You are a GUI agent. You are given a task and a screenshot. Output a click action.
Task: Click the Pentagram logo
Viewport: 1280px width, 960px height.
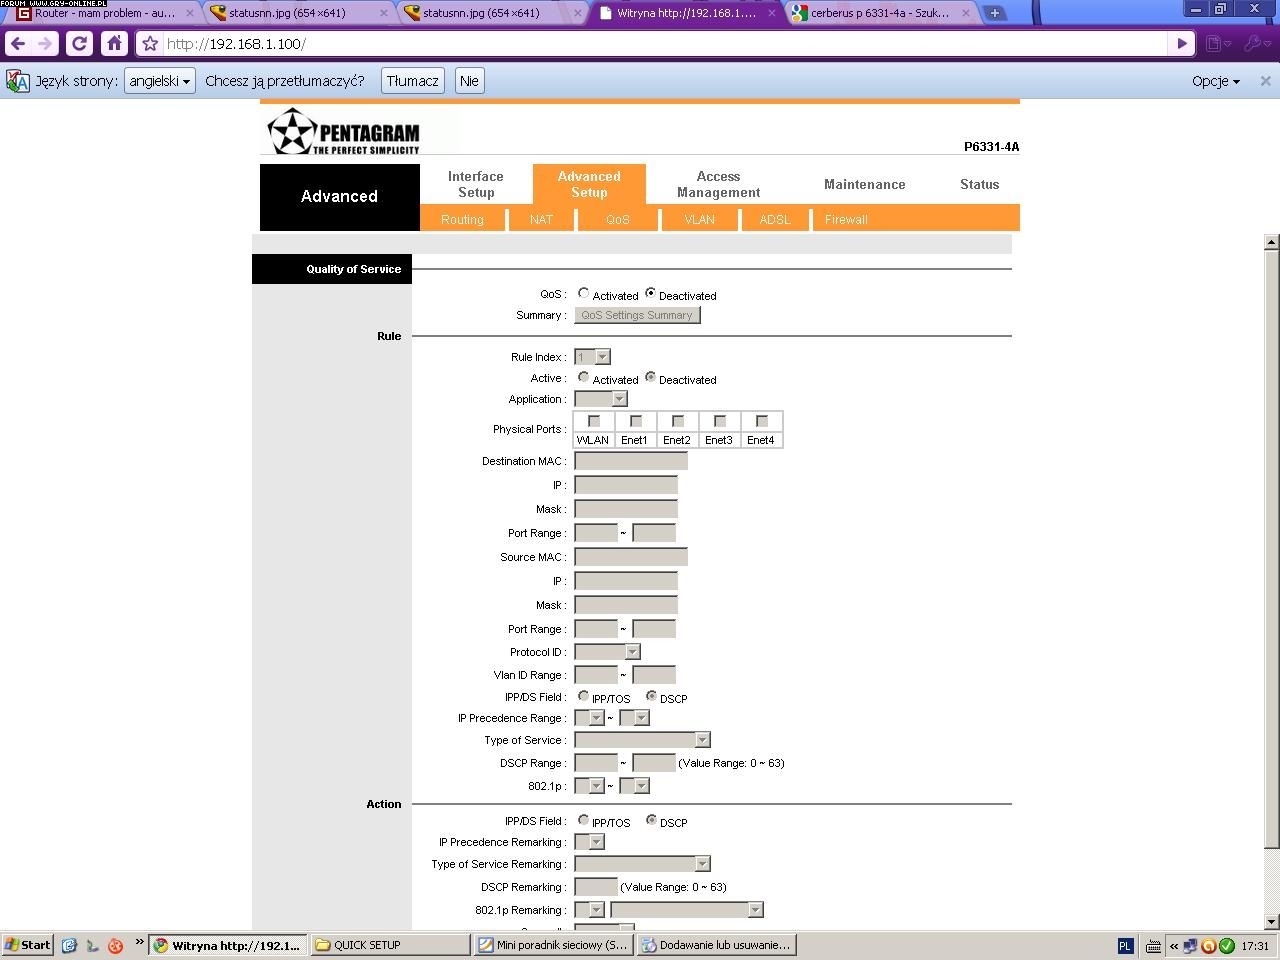click(x=344, y=131)
